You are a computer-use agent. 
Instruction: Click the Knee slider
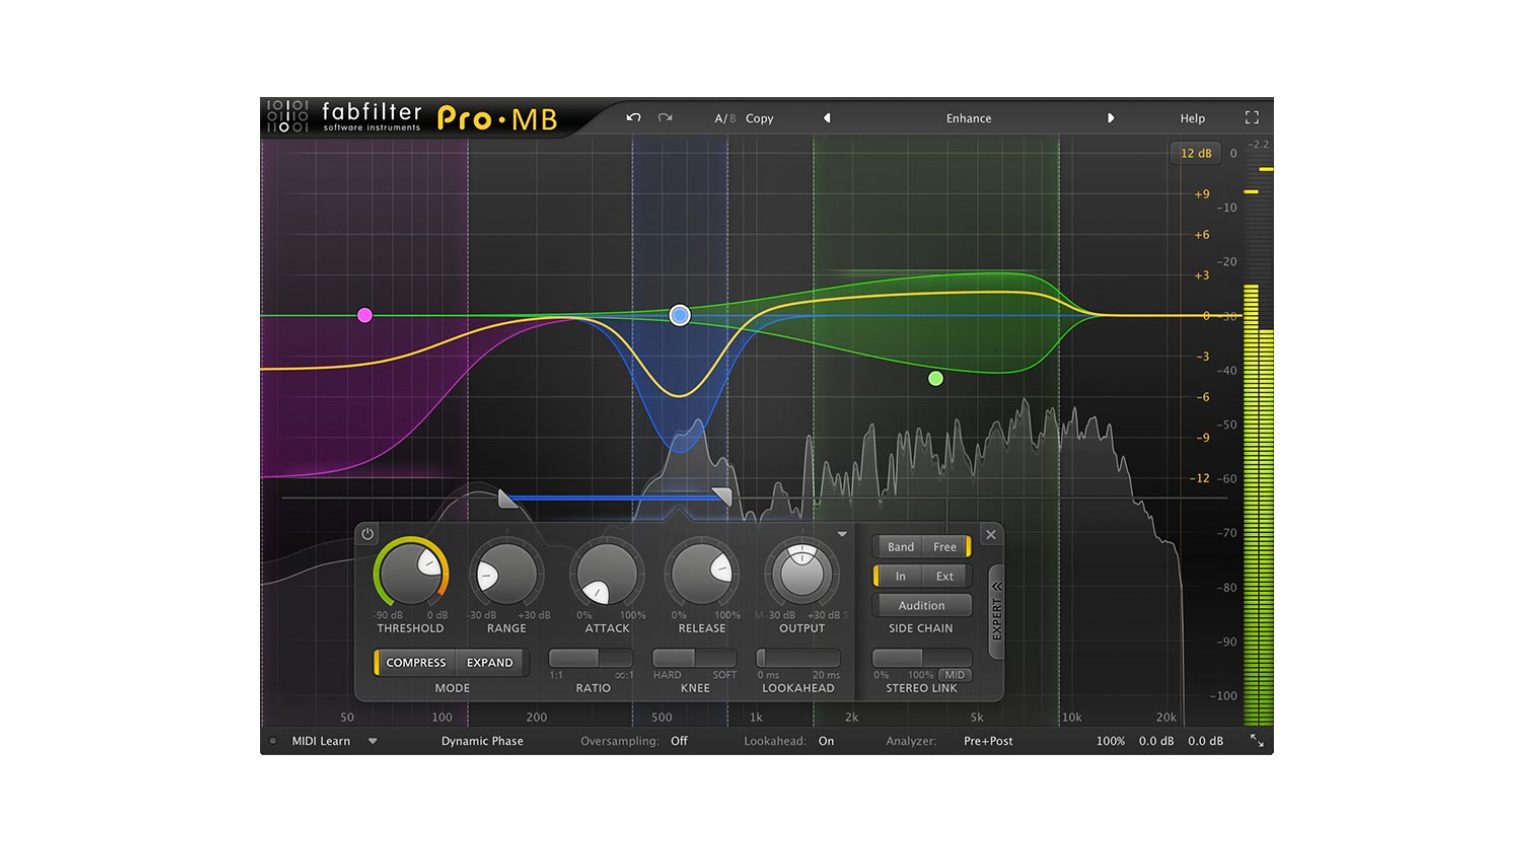point(695,658)
